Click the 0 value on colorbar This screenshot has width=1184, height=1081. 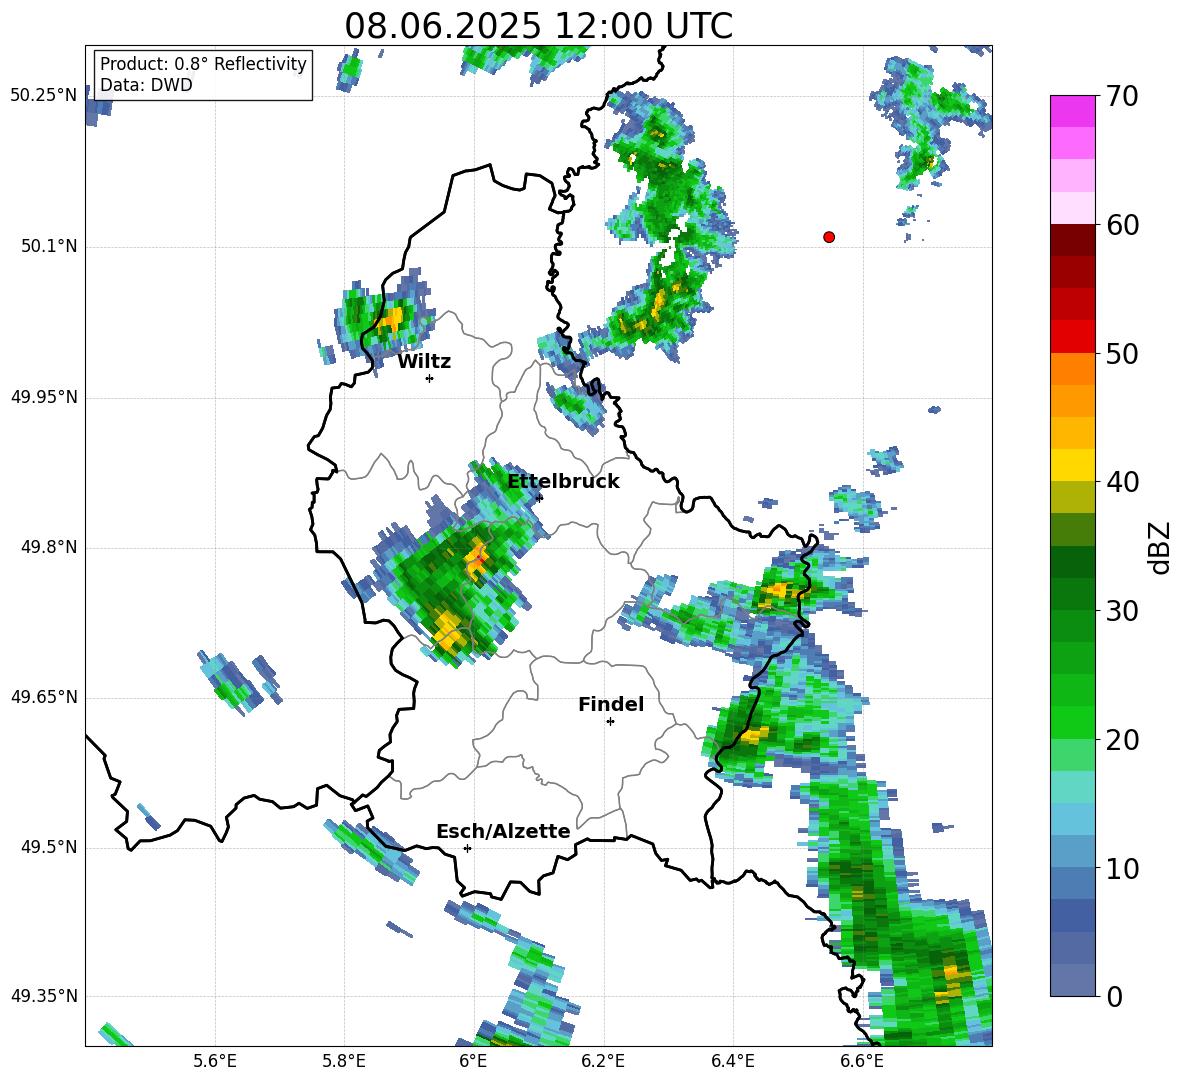click(x=1114, y=996)
